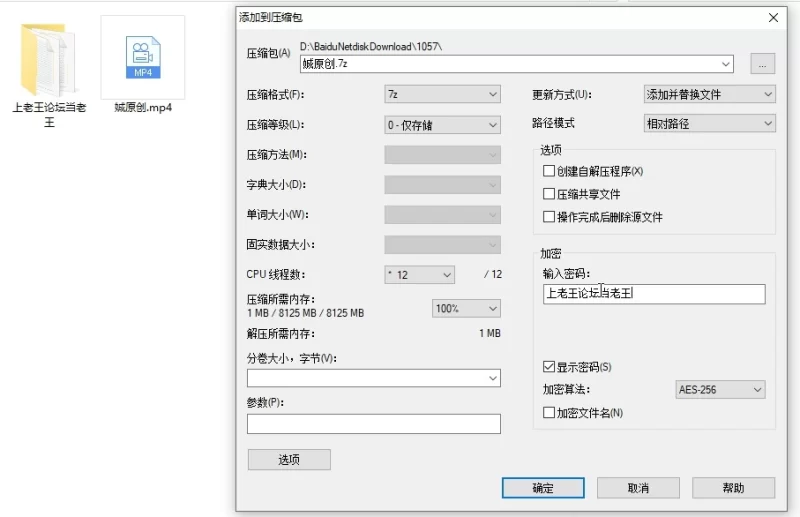Click the '/ 12' thread count text
Screen dimensions: 800x517
tap(493, 275)
